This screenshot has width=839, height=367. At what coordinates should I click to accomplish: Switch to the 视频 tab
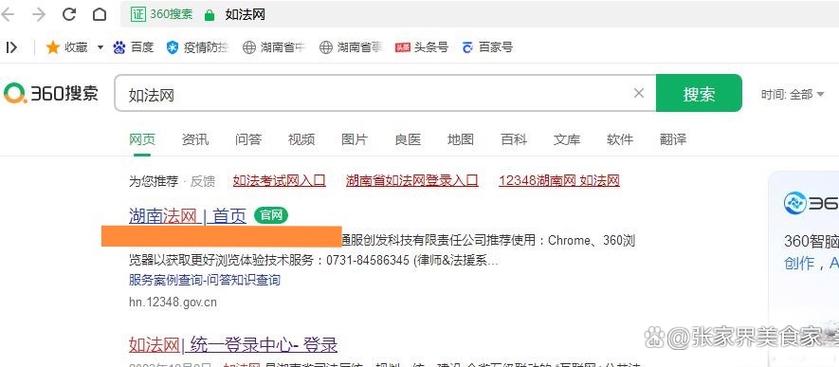(301, 140)
